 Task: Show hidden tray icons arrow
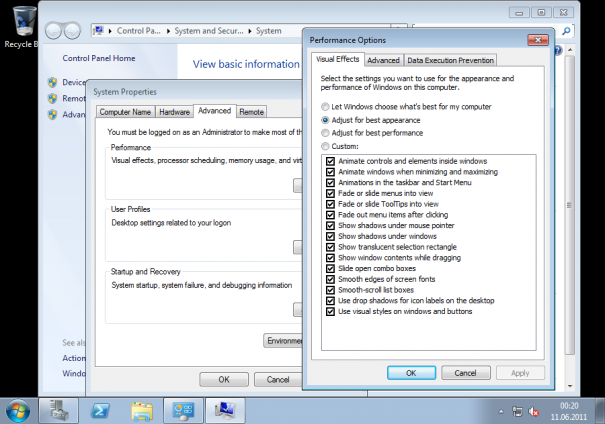pyautogui.click(x=501, y=412)
